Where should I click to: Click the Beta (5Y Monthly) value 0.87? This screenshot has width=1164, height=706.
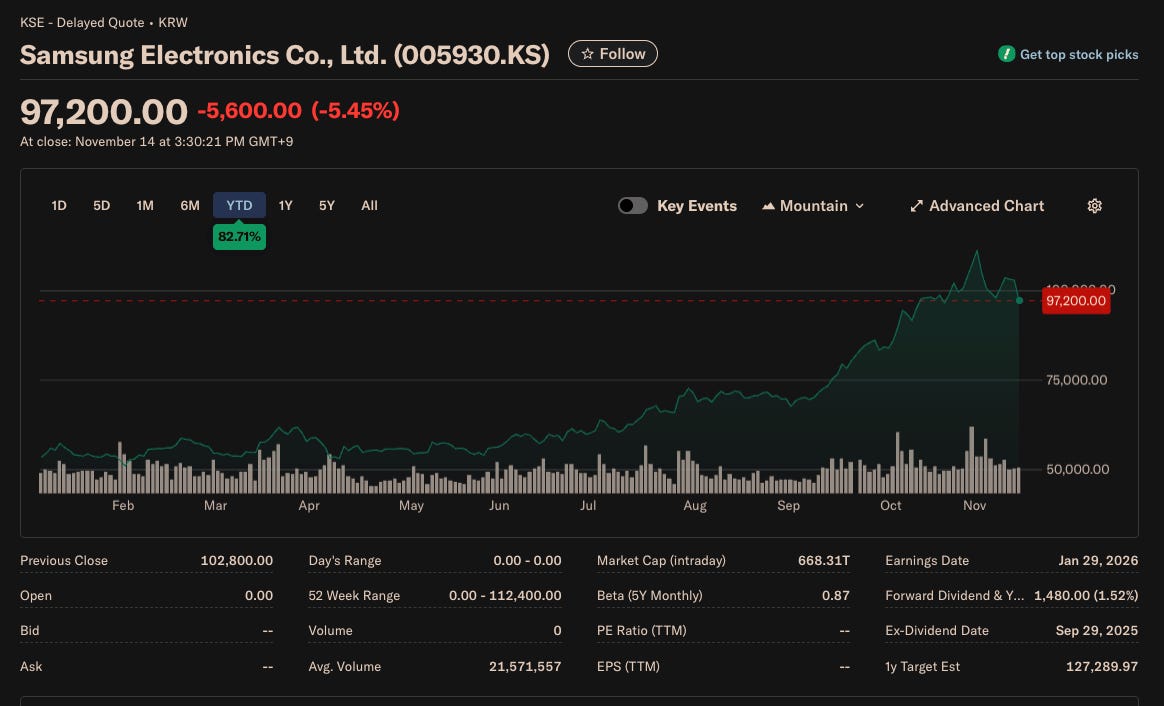(835, 595)
